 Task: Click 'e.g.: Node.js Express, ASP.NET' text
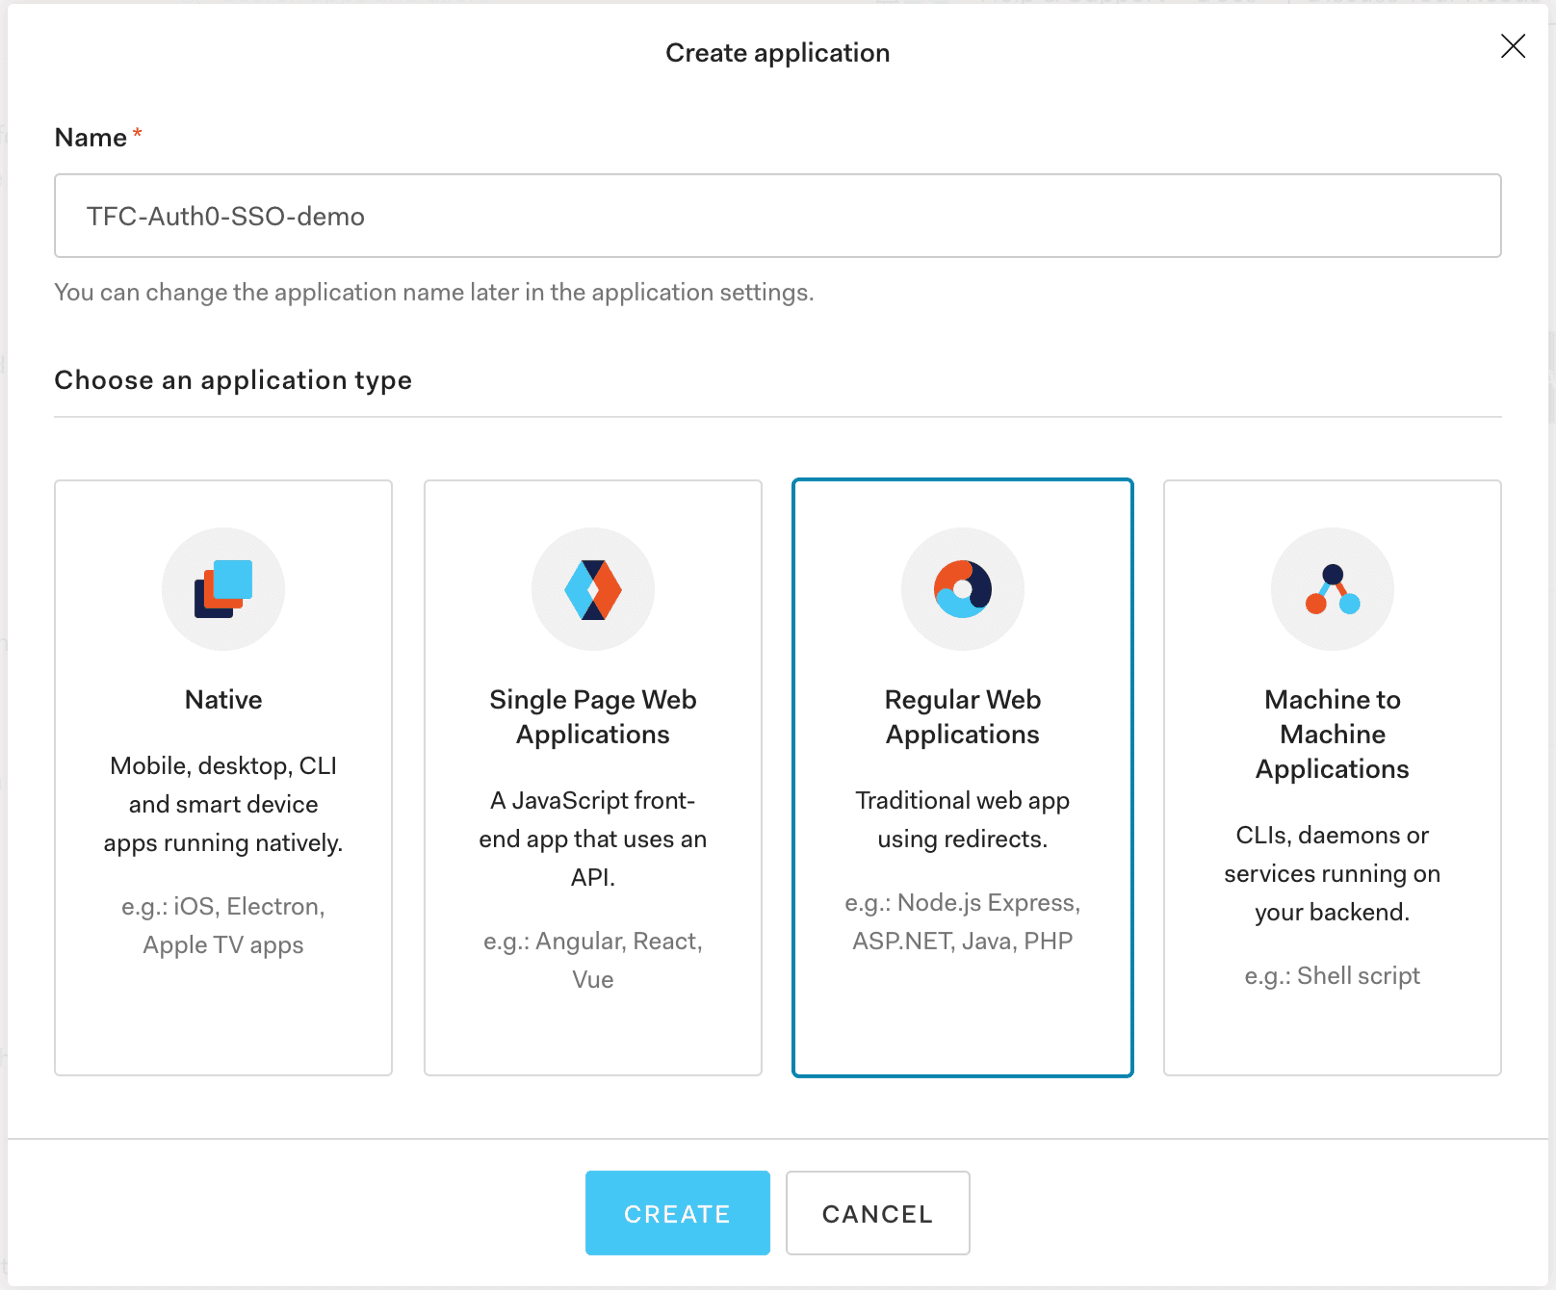tap(963, 922)
